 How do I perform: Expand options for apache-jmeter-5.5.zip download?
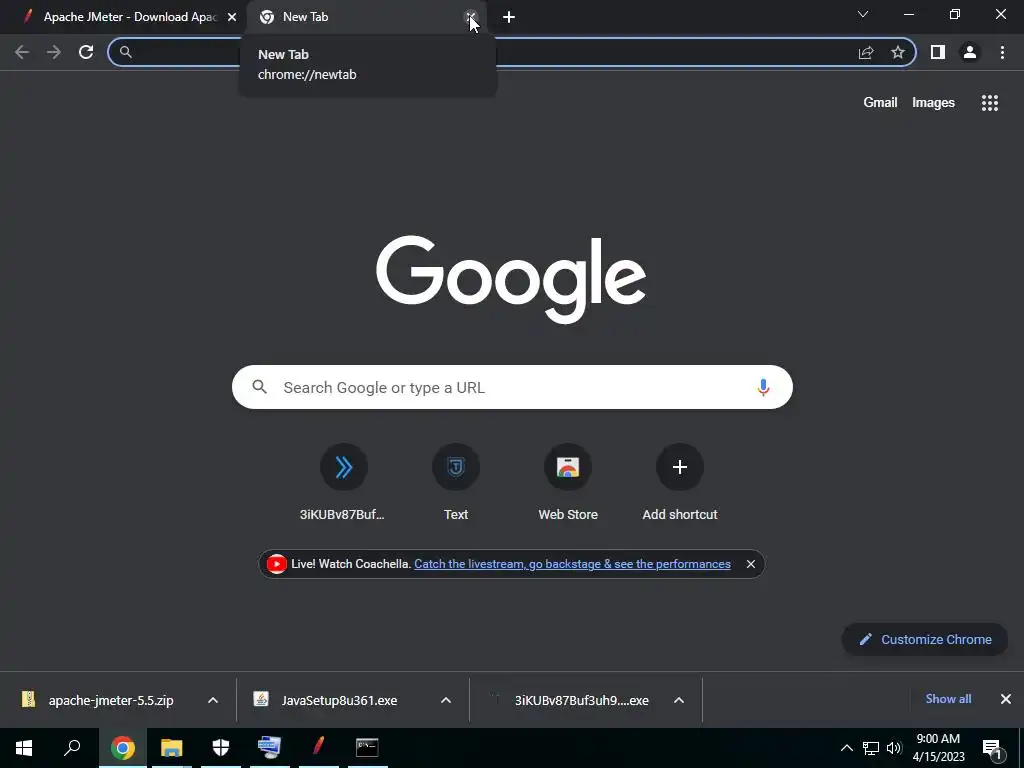pos(213,700)
